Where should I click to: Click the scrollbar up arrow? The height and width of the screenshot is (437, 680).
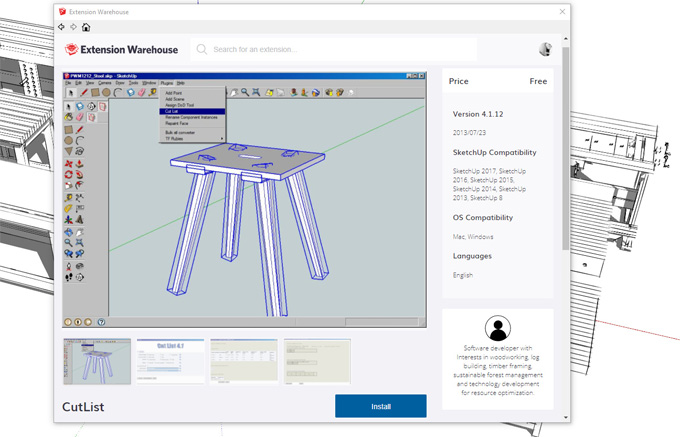(x=566, y=39)
